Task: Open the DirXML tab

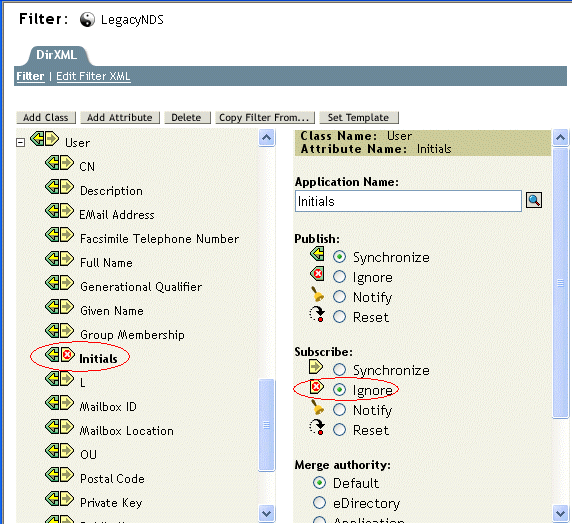Action: tap(57, 55)
